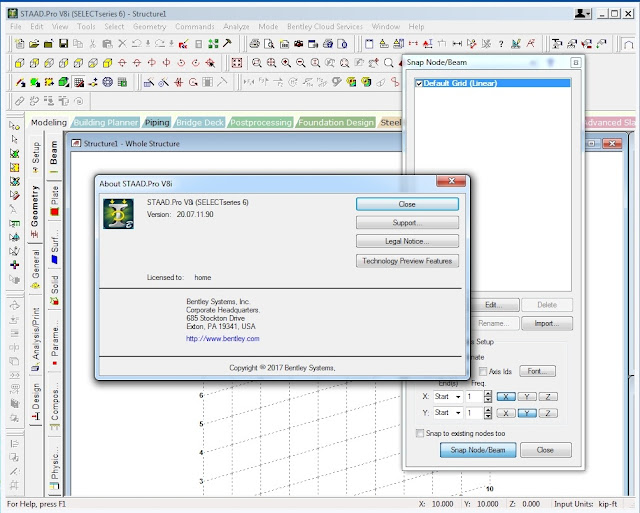Click the Legal Notice... button
640x513 pixels.
pos(407,241)
